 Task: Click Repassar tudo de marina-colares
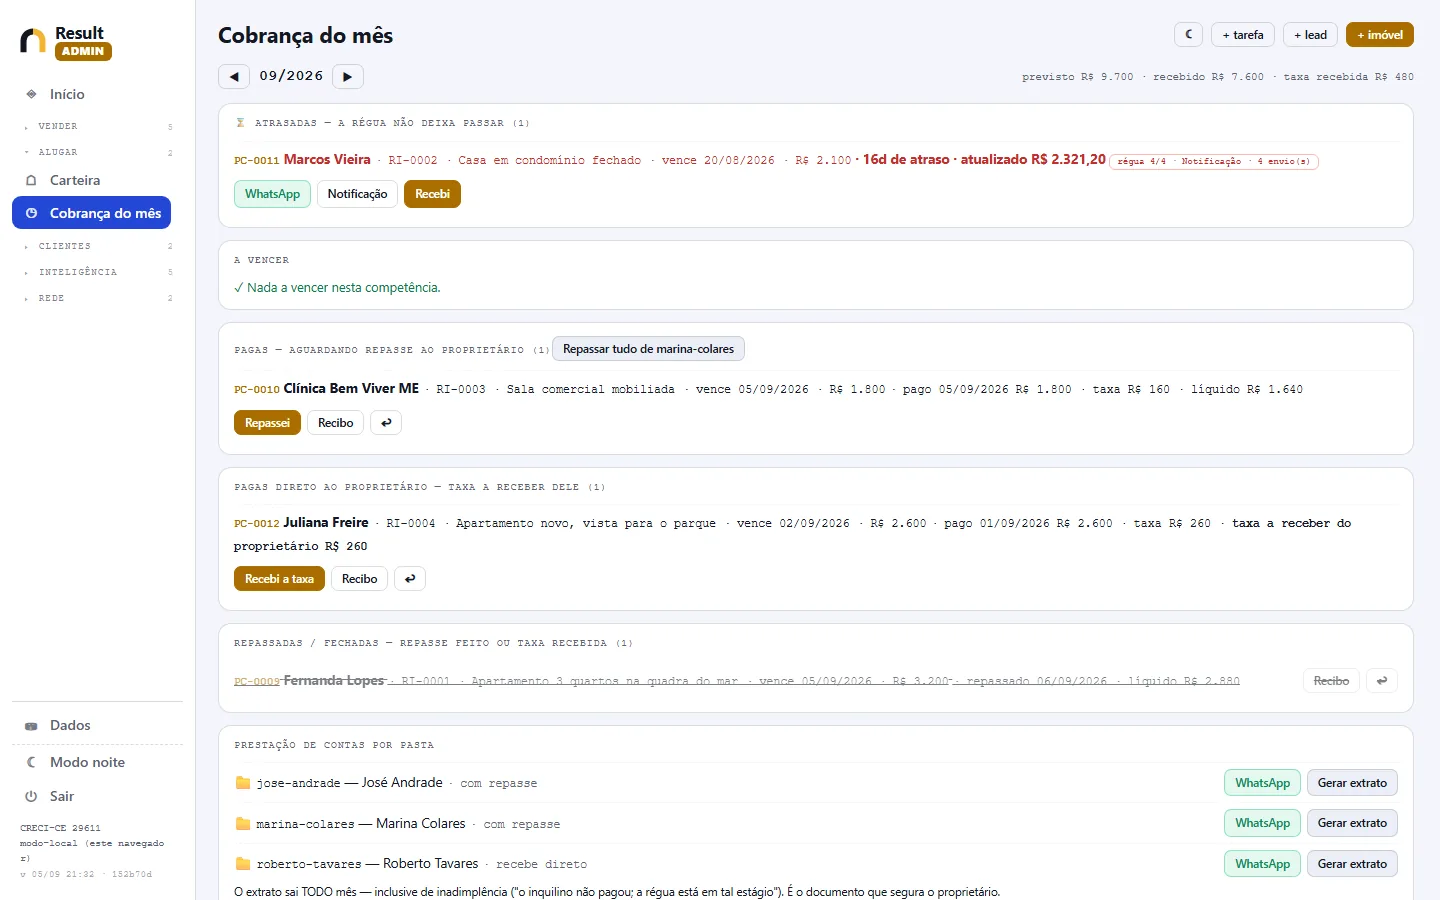tap(648, 349)
